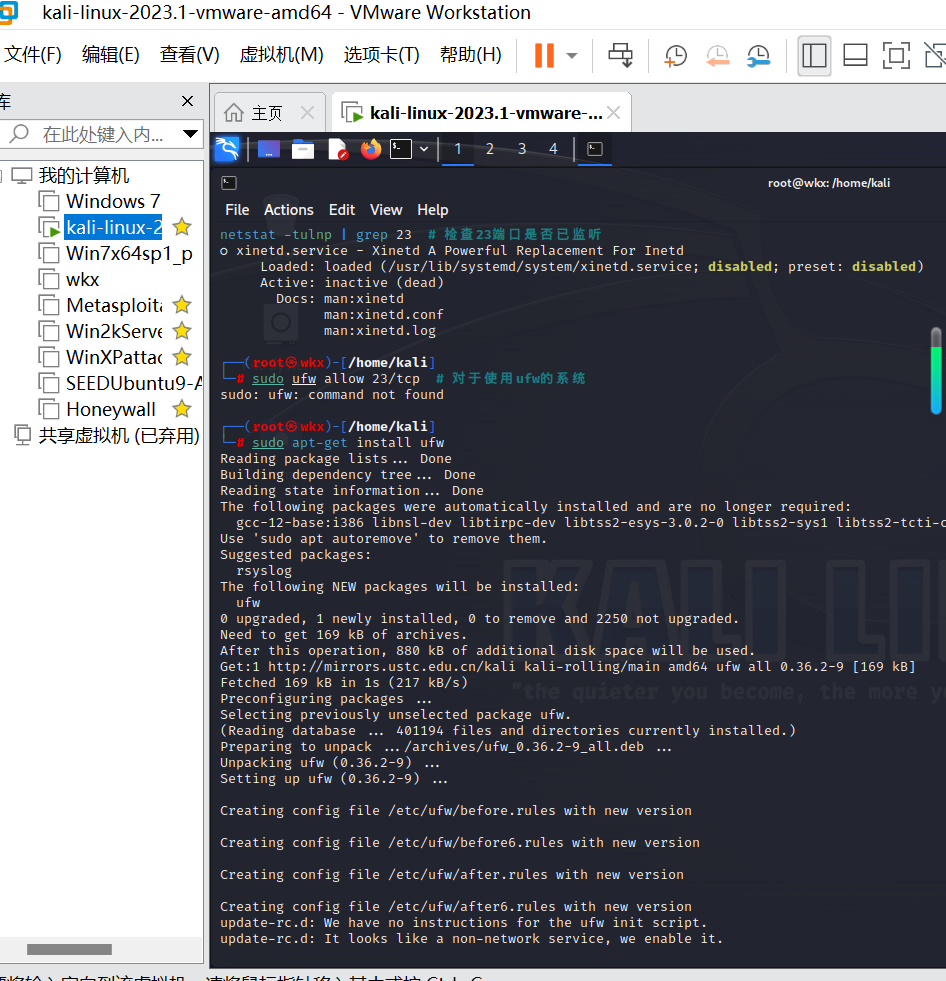
Task: Open the terminal View menu
Action: tap(386, 210)
